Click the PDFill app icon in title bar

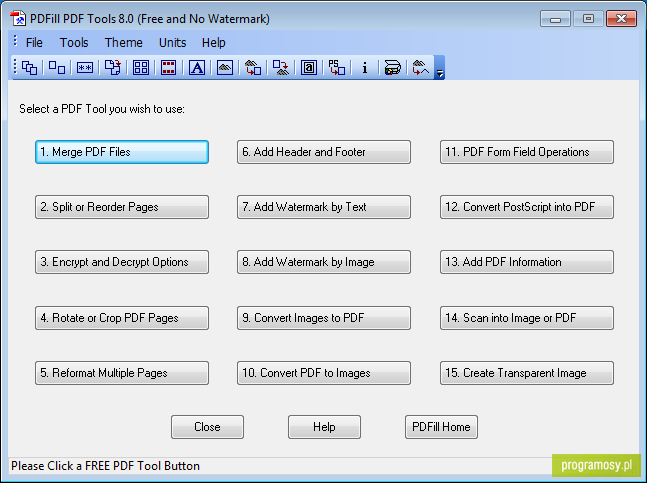point(18,19)
